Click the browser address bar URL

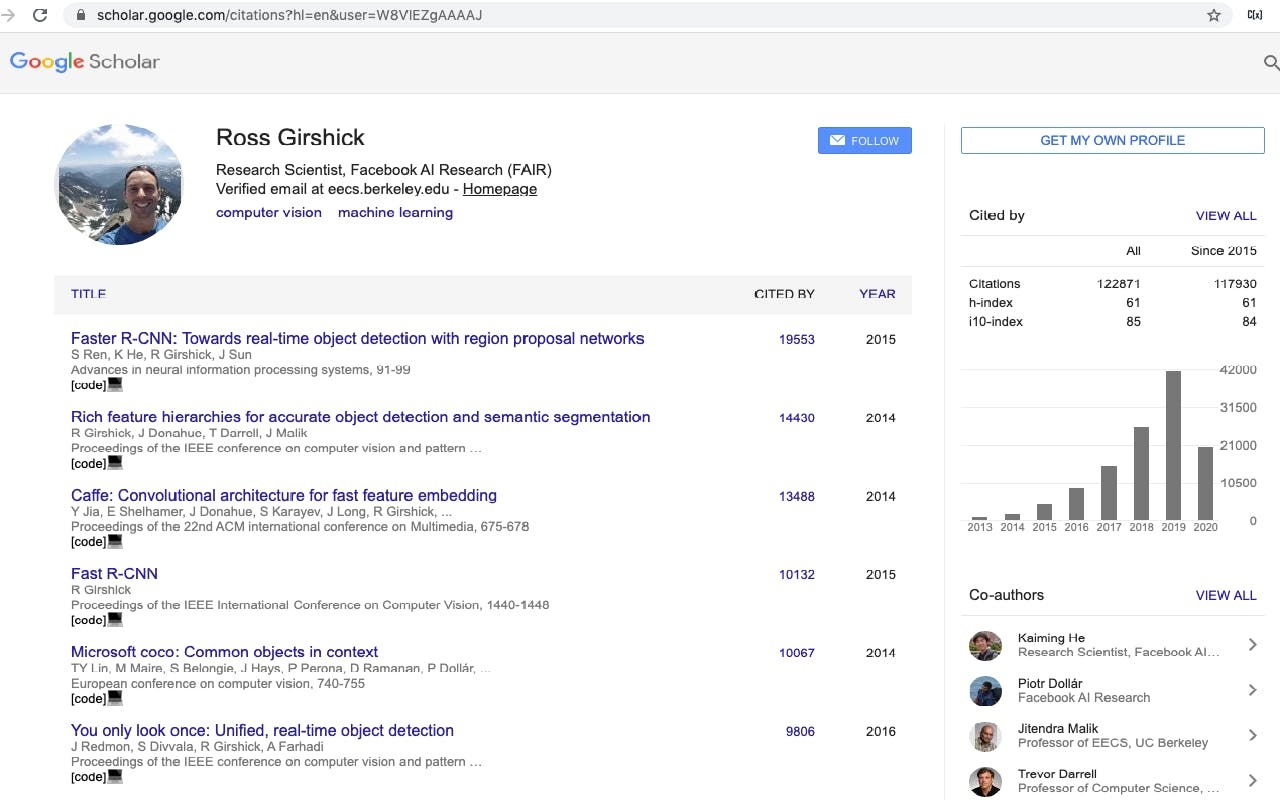290,15
